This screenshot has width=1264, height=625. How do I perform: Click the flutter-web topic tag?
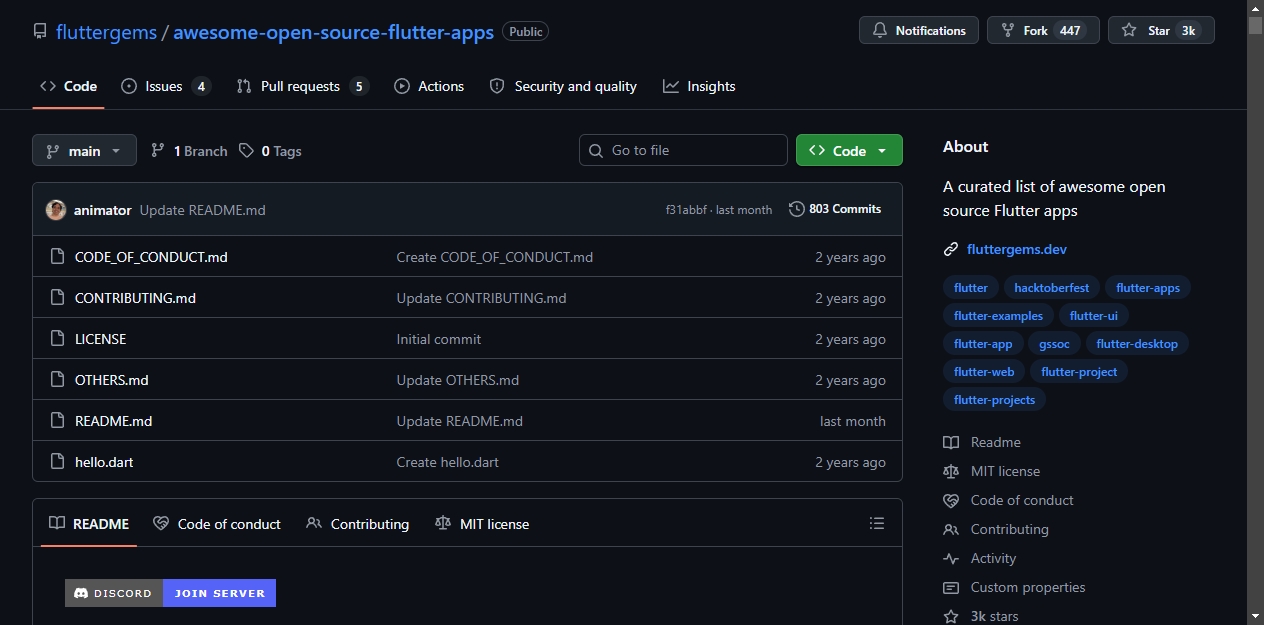[984, 372]
